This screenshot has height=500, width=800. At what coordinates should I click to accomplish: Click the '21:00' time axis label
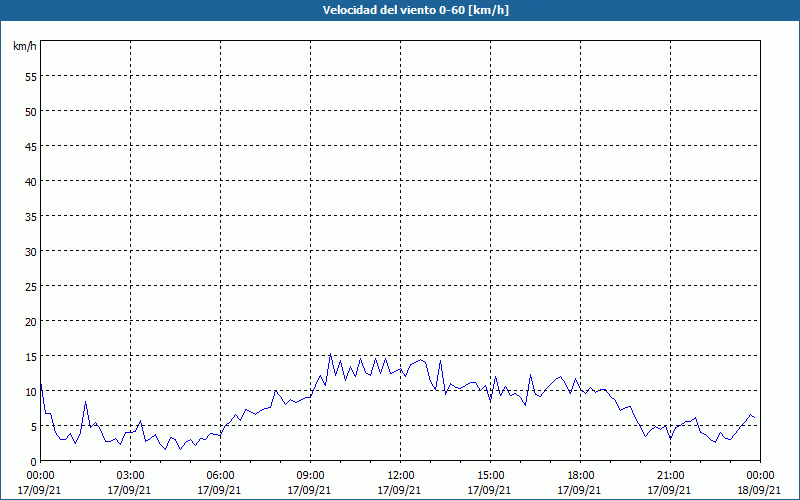[670, 476]
